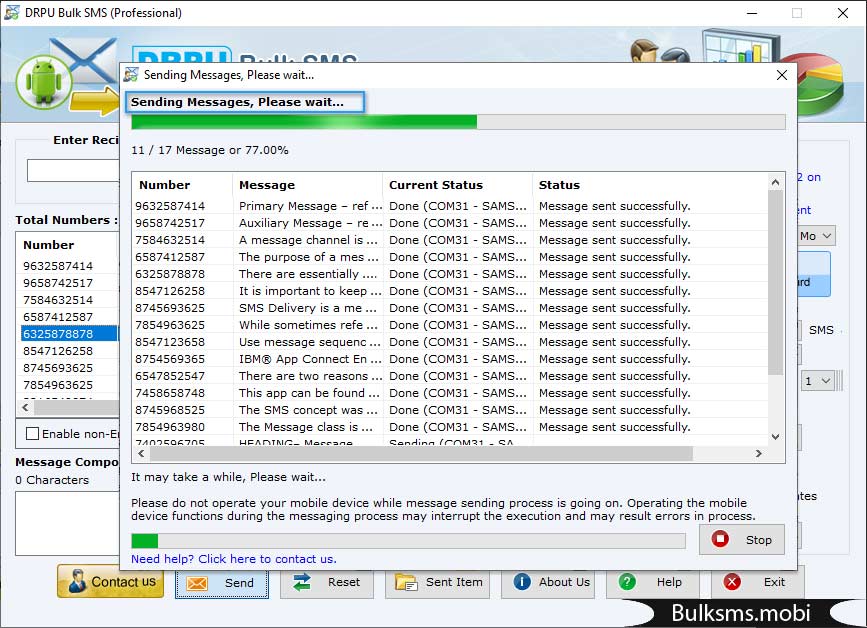Select dialog row 7584632514
This screenshot has width=867, height=628.
click(450, 240)
